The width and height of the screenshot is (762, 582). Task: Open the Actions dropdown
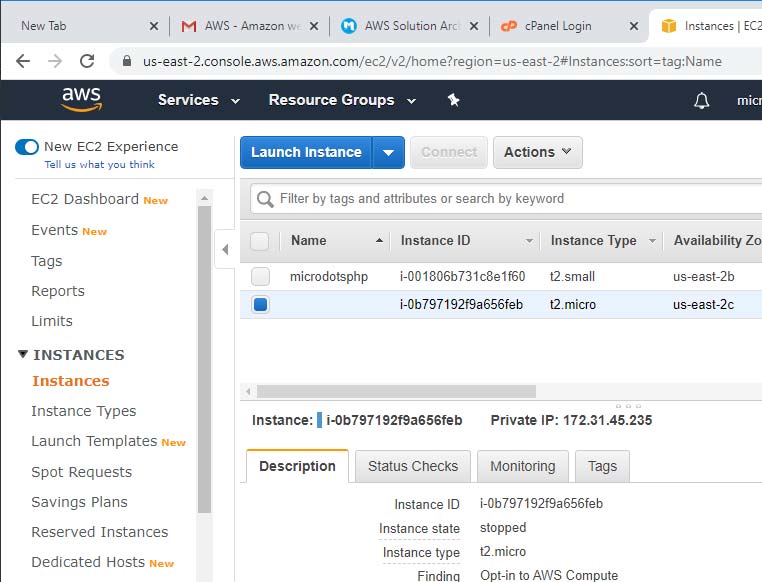click(x=537, y=153)
